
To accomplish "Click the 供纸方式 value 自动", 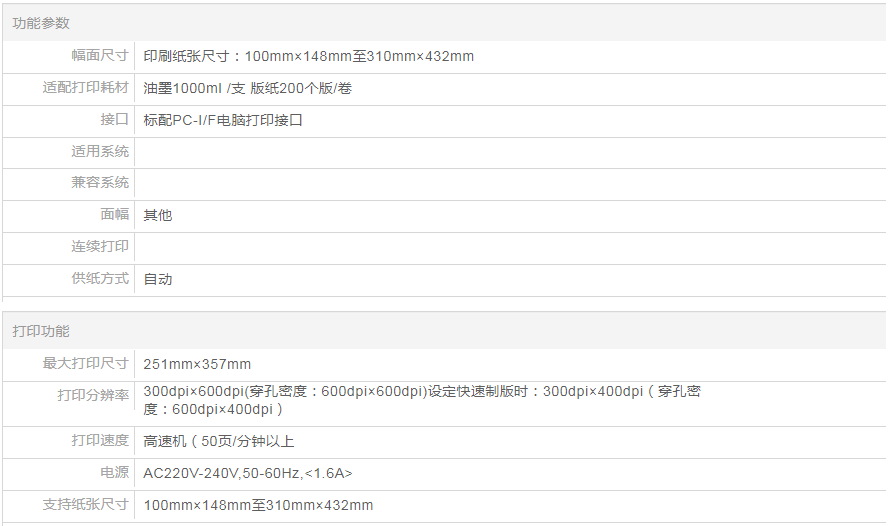I will [158, 279].
